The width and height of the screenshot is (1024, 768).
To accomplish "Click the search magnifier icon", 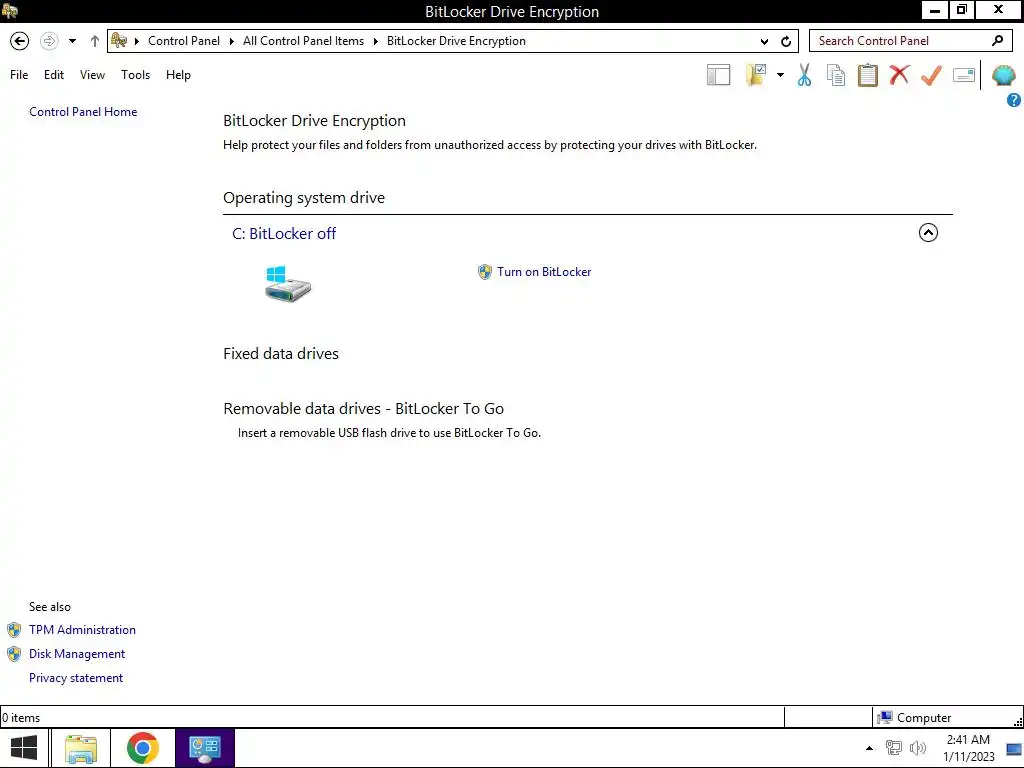I will click(x=997, y=40).
